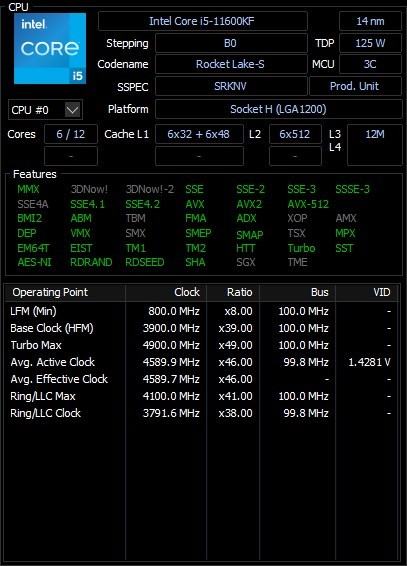This screenshot has width=407, height=566.
Task: Click the SMEP feature label
Action: pos(198,233)
